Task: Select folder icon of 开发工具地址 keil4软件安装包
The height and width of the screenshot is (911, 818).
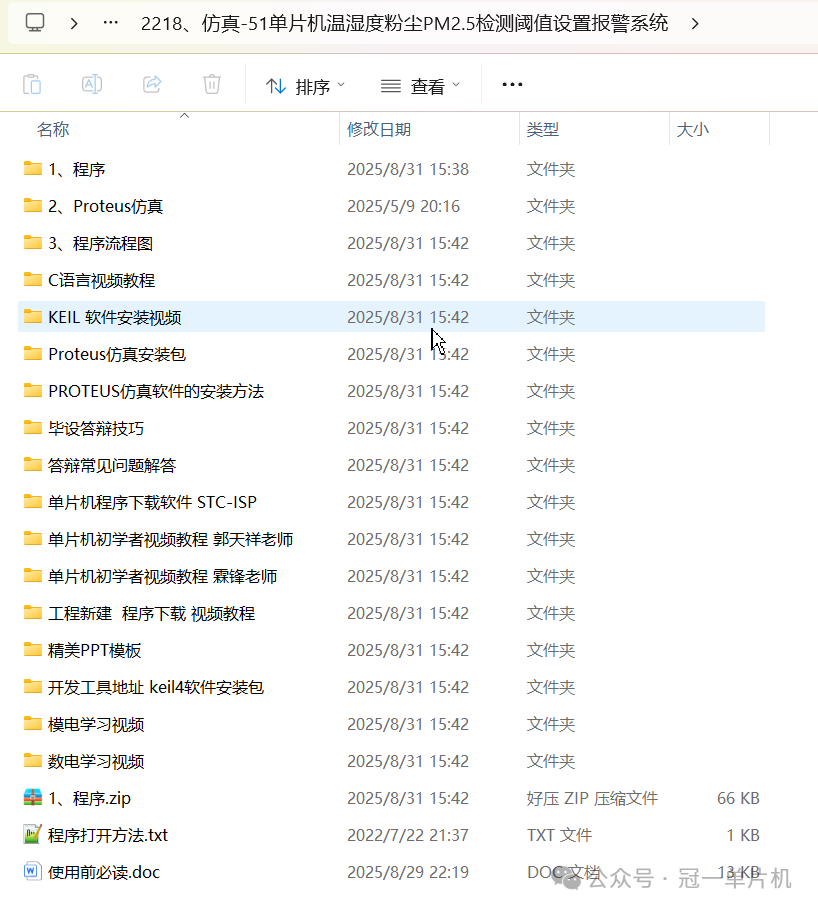Action: (x=33, y=687)
